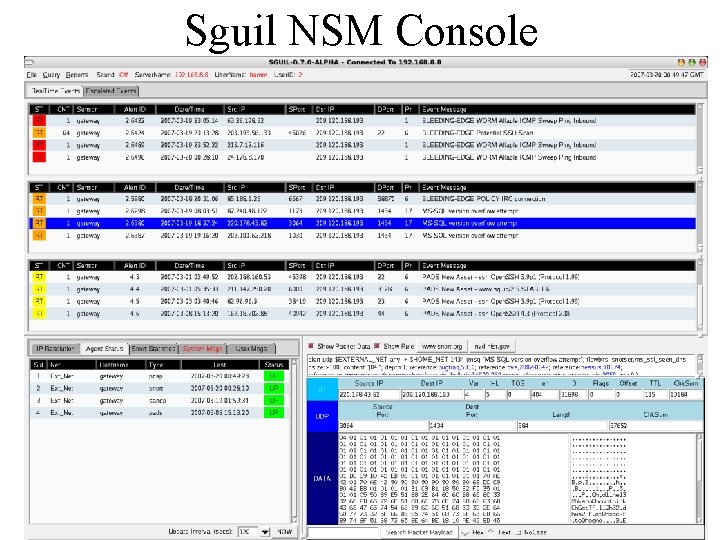This screenshot has height=540, width=720.
Task: Sort agents by the Type column header
Action: (x=163, y=365)
